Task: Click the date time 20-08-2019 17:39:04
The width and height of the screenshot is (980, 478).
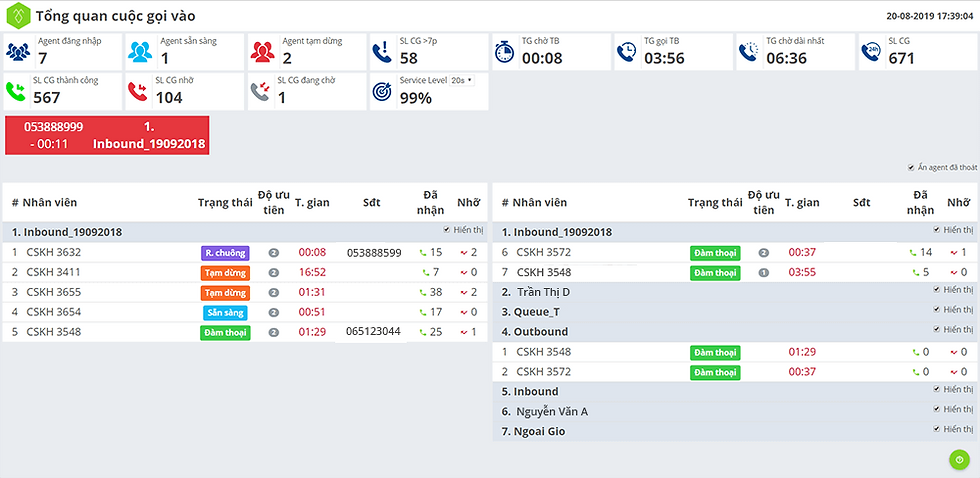Action: tap(931, 16)
